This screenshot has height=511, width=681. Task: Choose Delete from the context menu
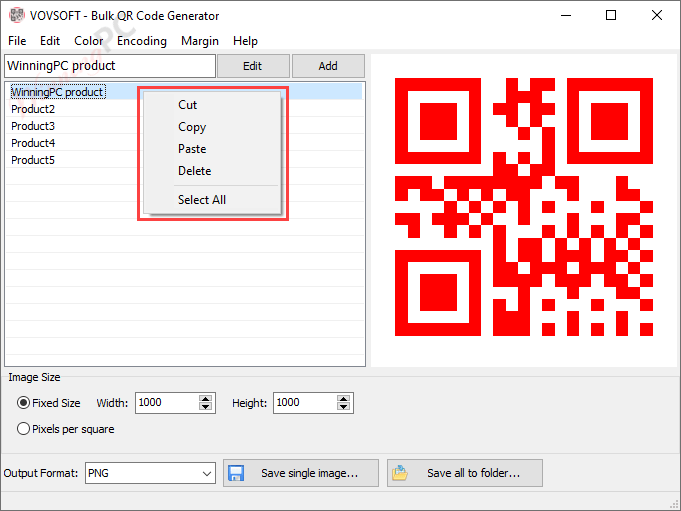coord(213,171)
